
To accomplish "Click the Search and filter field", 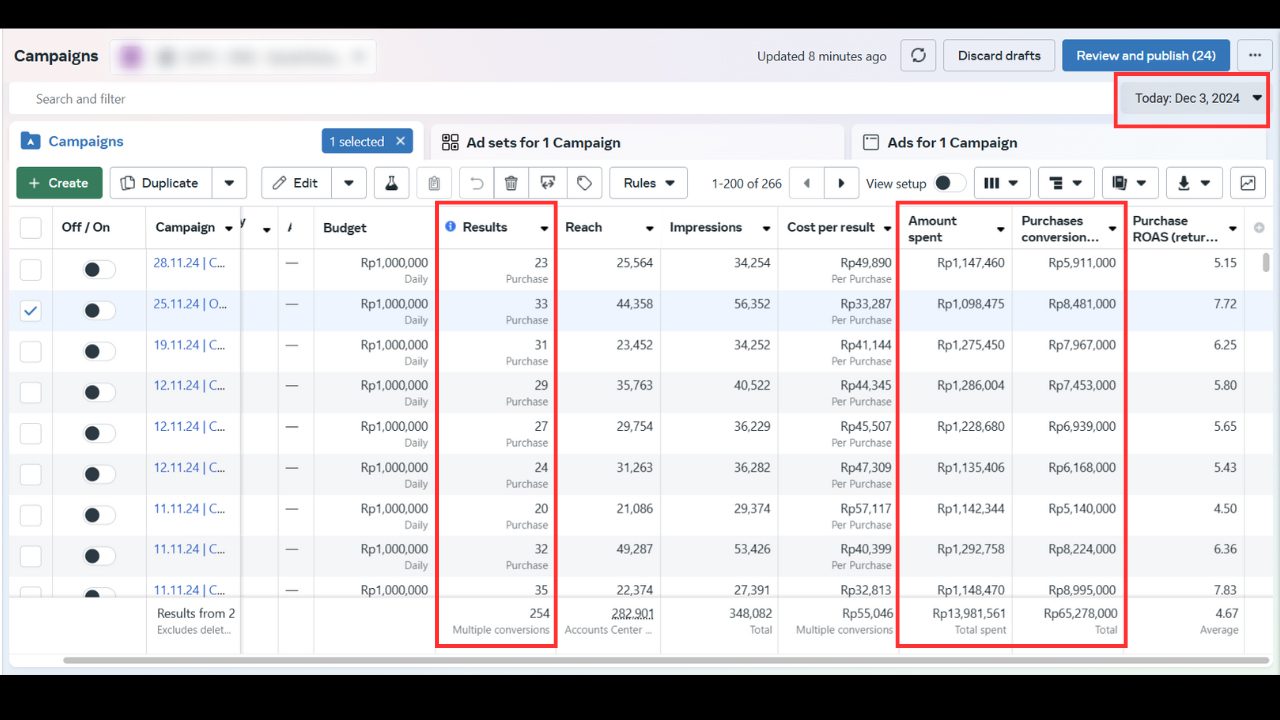I will (x=400, y=99).
